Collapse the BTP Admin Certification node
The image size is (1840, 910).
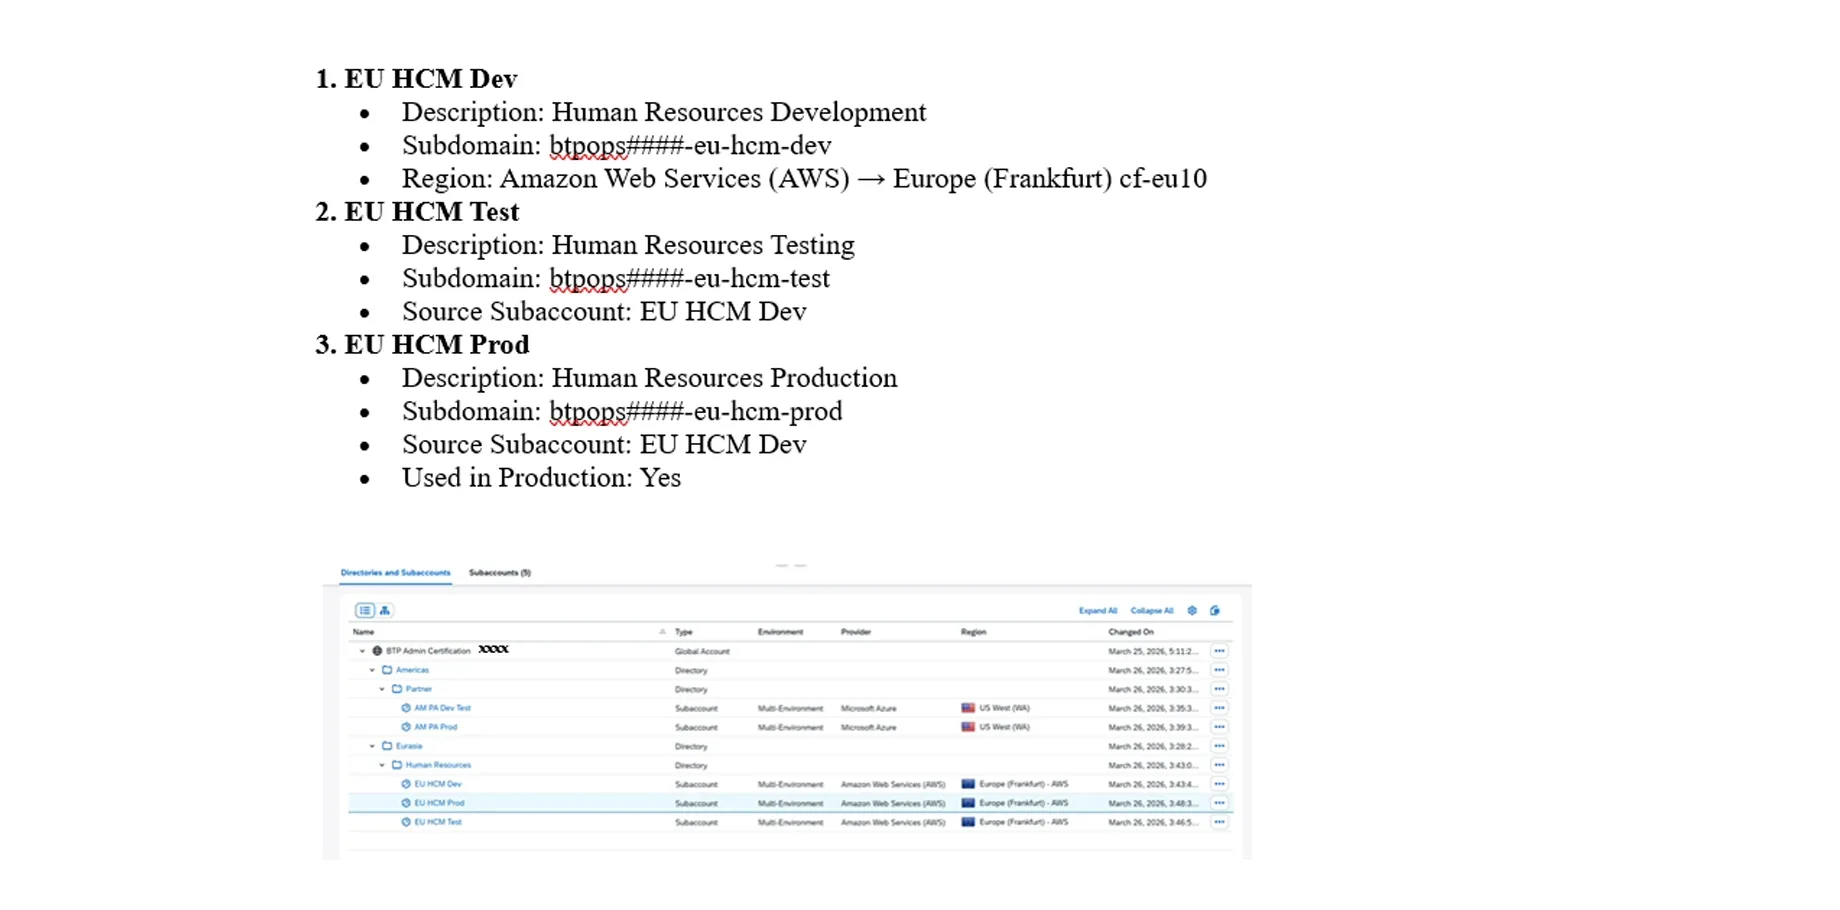(362, 651)
